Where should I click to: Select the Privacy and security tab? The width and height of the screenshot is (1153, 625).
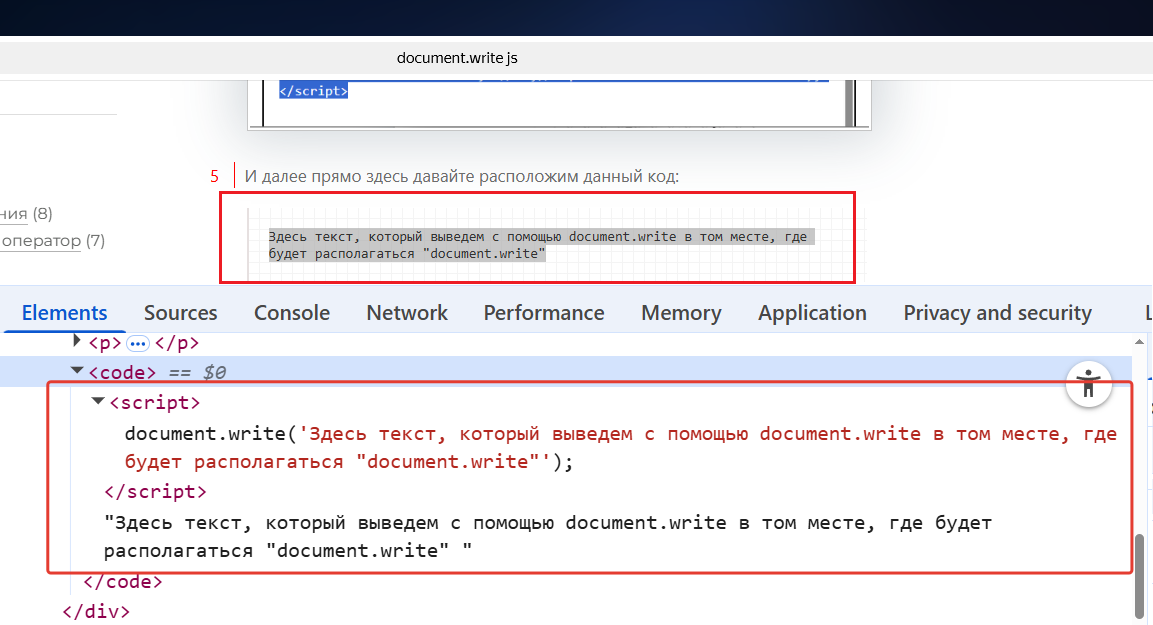pos(997,313)
